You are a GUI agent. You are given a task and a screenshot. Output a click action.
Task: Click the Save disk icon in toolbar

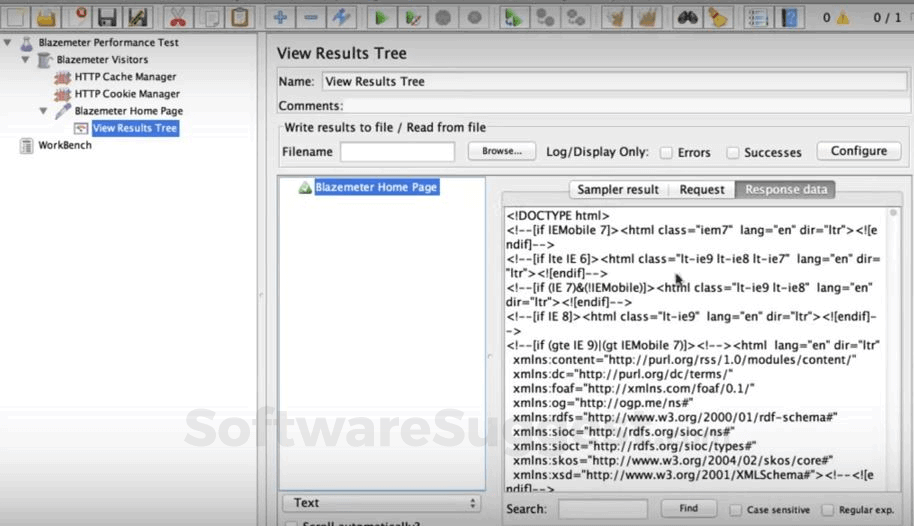pos(107,17)
